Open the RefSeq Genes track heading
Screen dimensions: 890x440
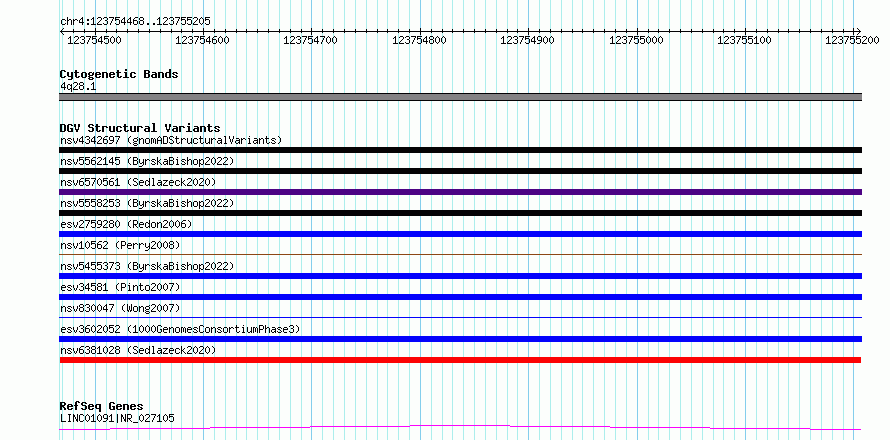(x=101, y=407)
